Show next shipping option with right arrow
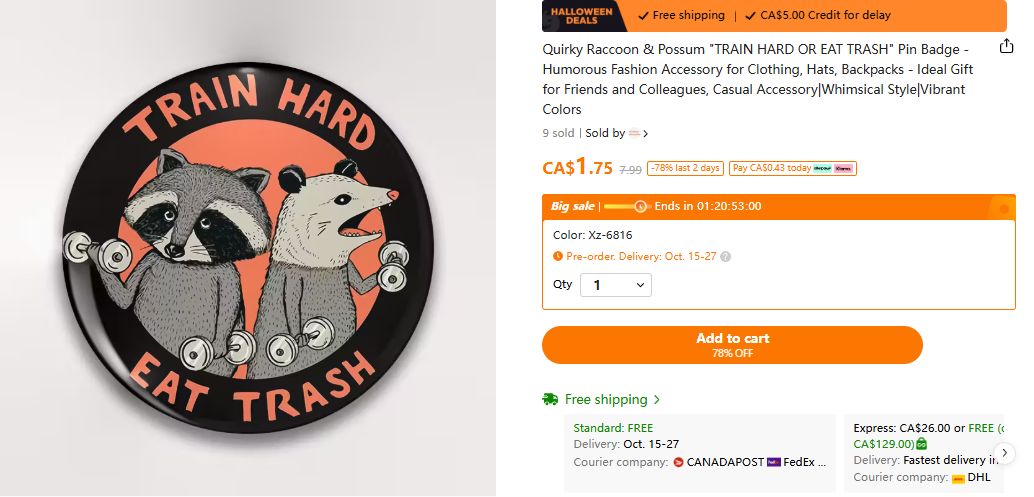Image resolution: width=1034 pixels, height=497 pixels. [1004, 453]
